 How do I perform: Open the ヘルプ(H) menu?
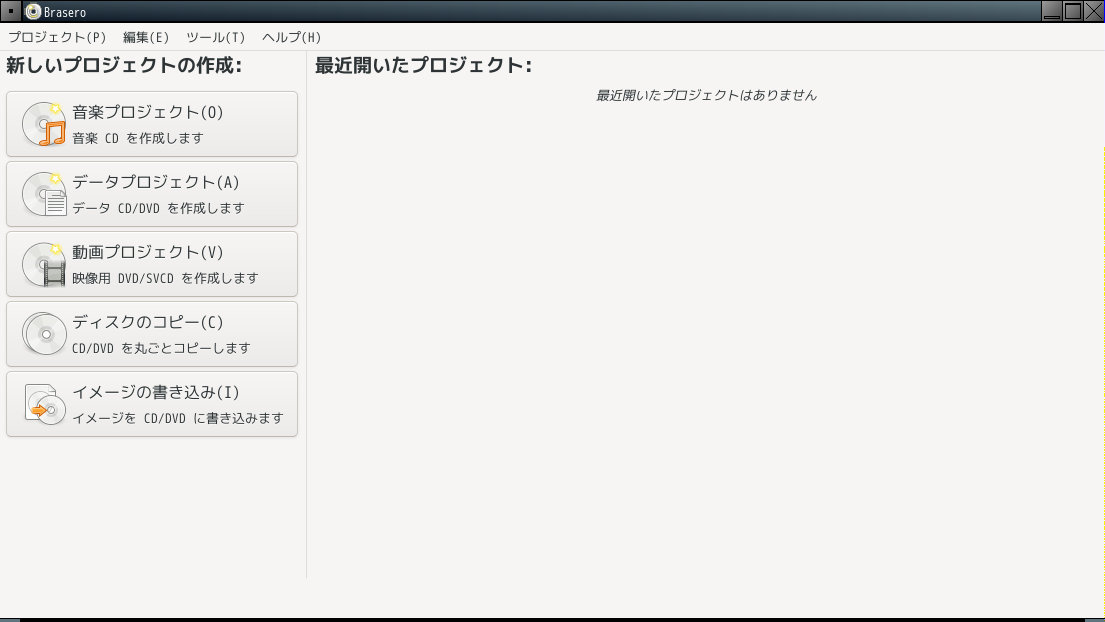[x=292, y=37]
